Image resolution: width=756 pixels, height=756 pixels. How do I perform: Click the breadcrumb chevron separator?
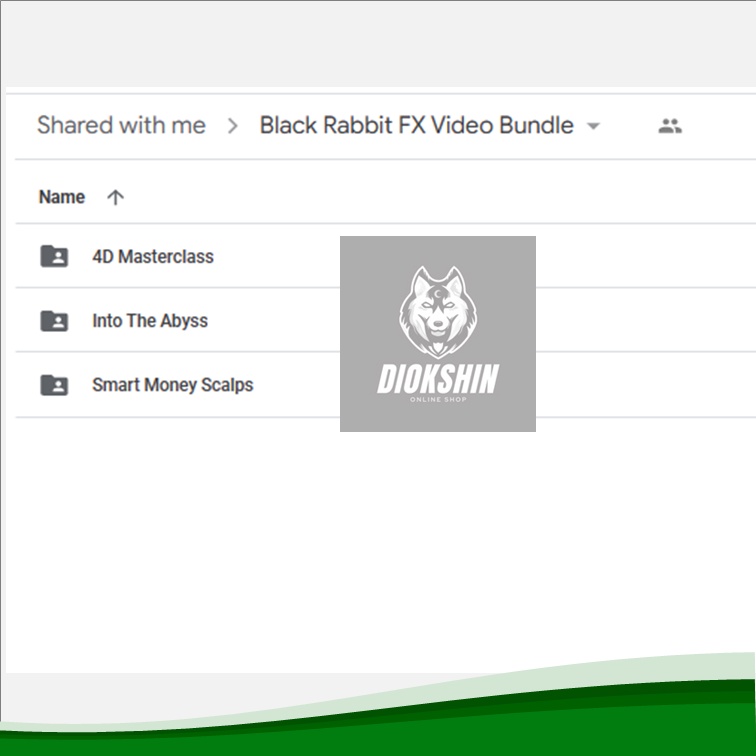233,126
